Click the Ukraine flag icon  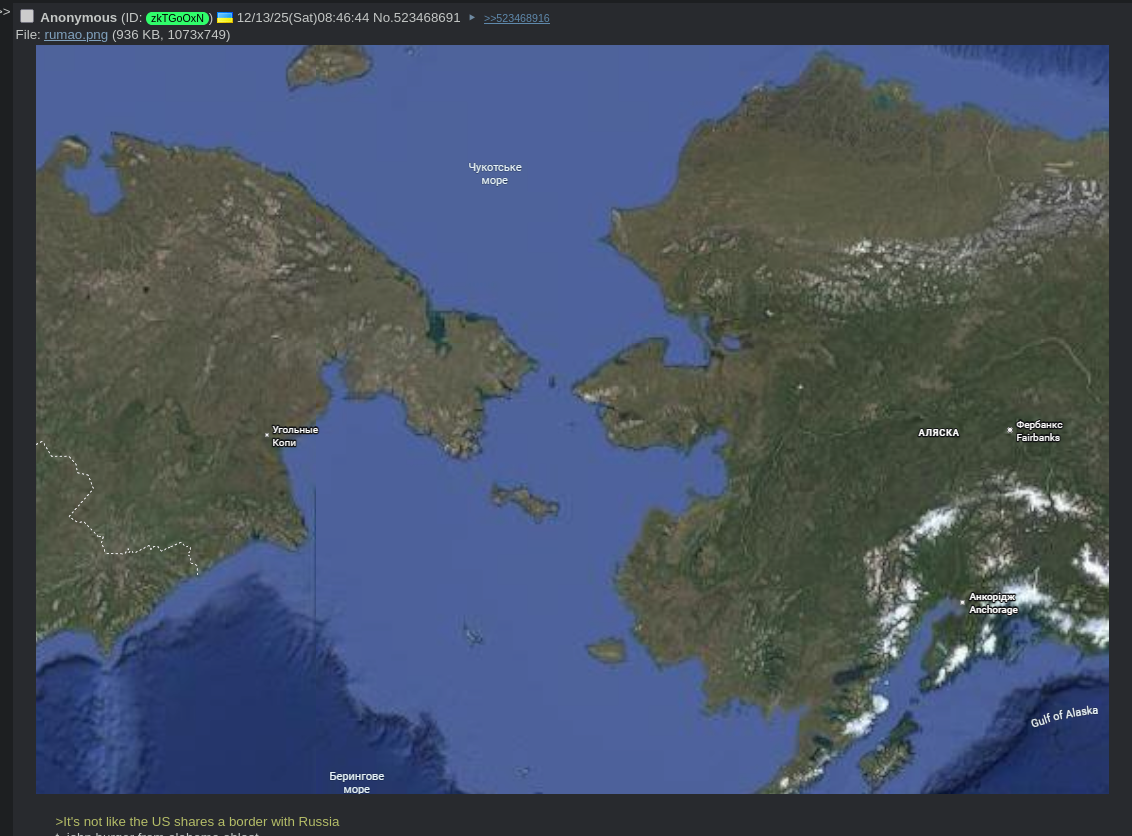click(225, 17)
